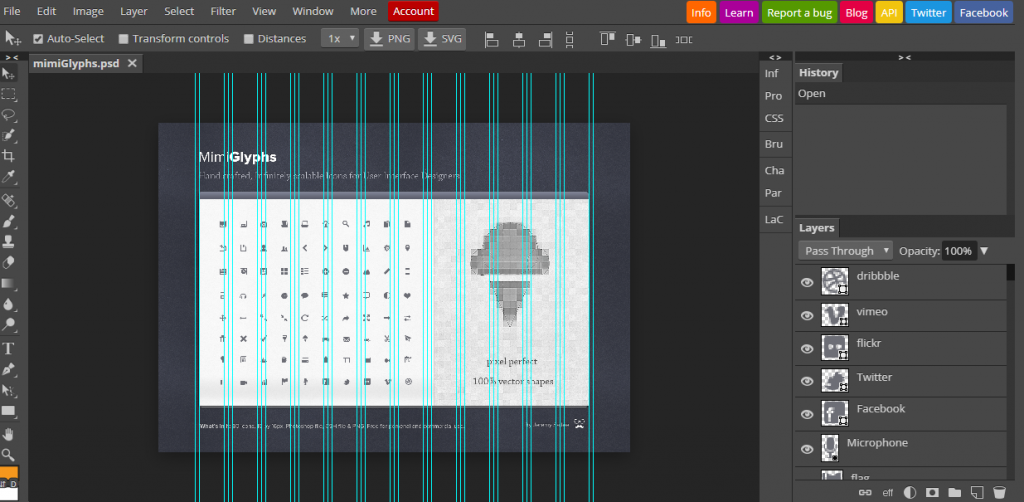Screen dimensions: 1024x502
Task: Align top edges of layers
Action: (x=608, y=39)
